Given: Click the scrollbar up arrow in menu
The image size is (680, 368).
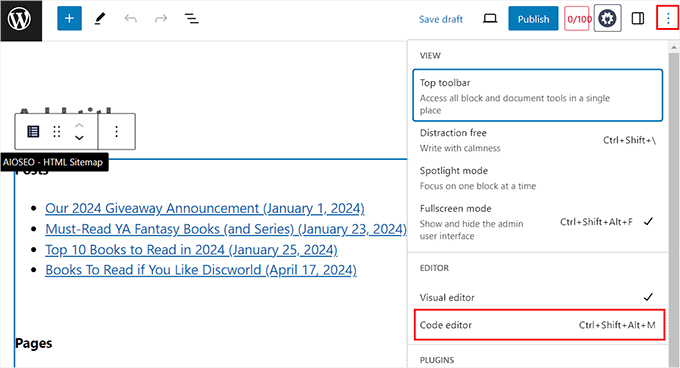Looking at the screenshot, I should [673, 47].
